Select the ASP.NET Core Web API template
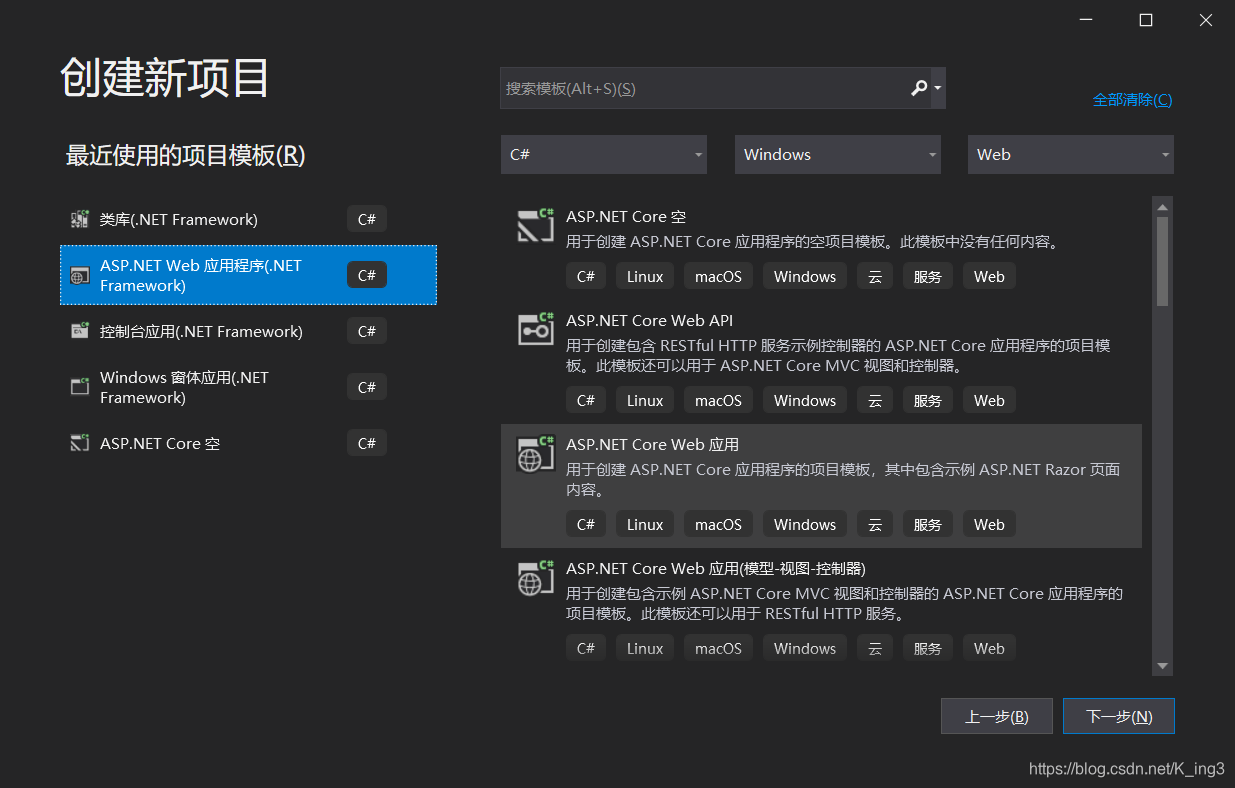The image size is (1235, 788). (821, 361)
